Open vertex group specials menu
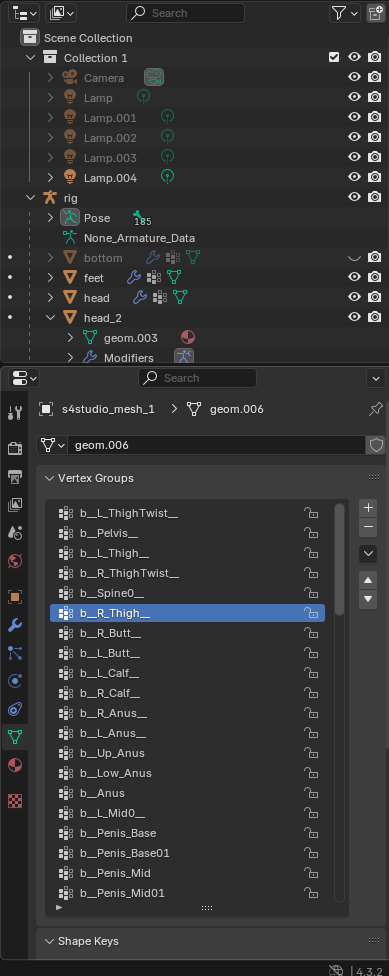 pyautogui.click(x=368, y=553)
